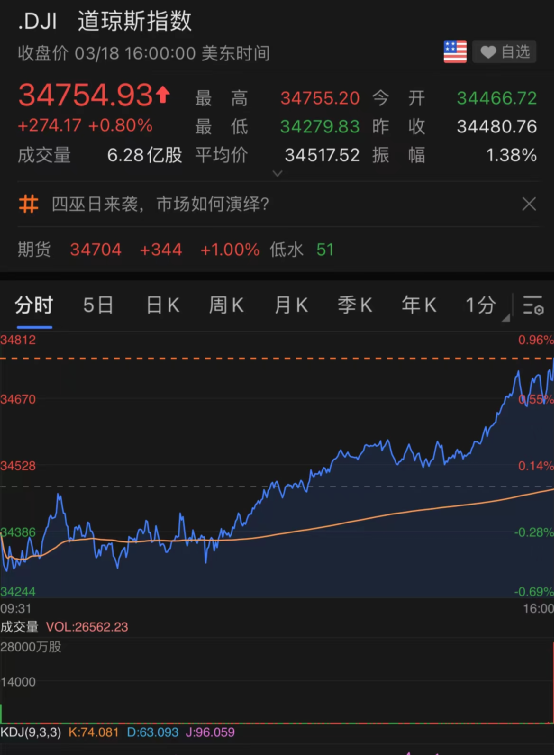This screenshot has height=755, width=554.
Task: Tap the low value 34279.83
Action: (x=320, y=127)
